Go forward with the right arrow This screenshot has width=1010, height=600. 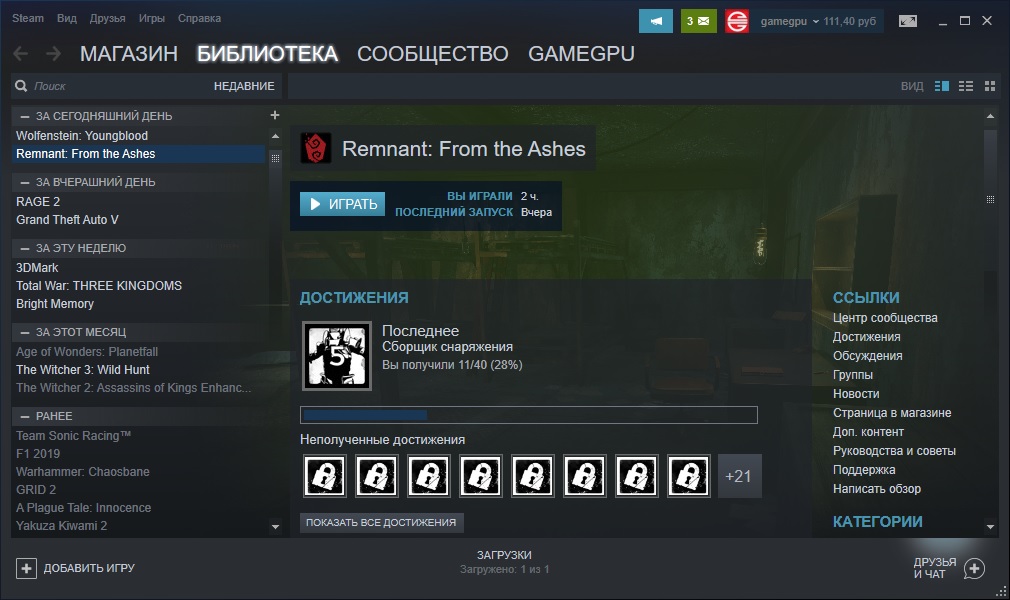pos(53,53)
